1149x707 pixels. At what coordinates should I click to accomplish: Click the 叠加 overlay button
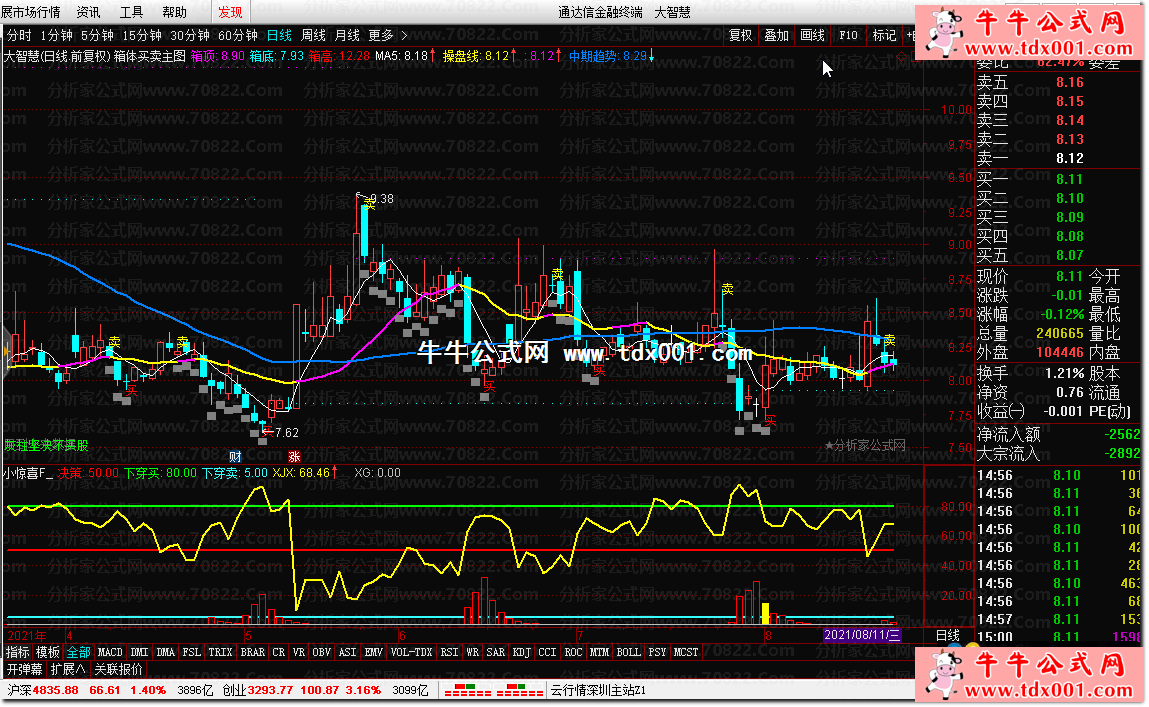[x=776, y=35]
